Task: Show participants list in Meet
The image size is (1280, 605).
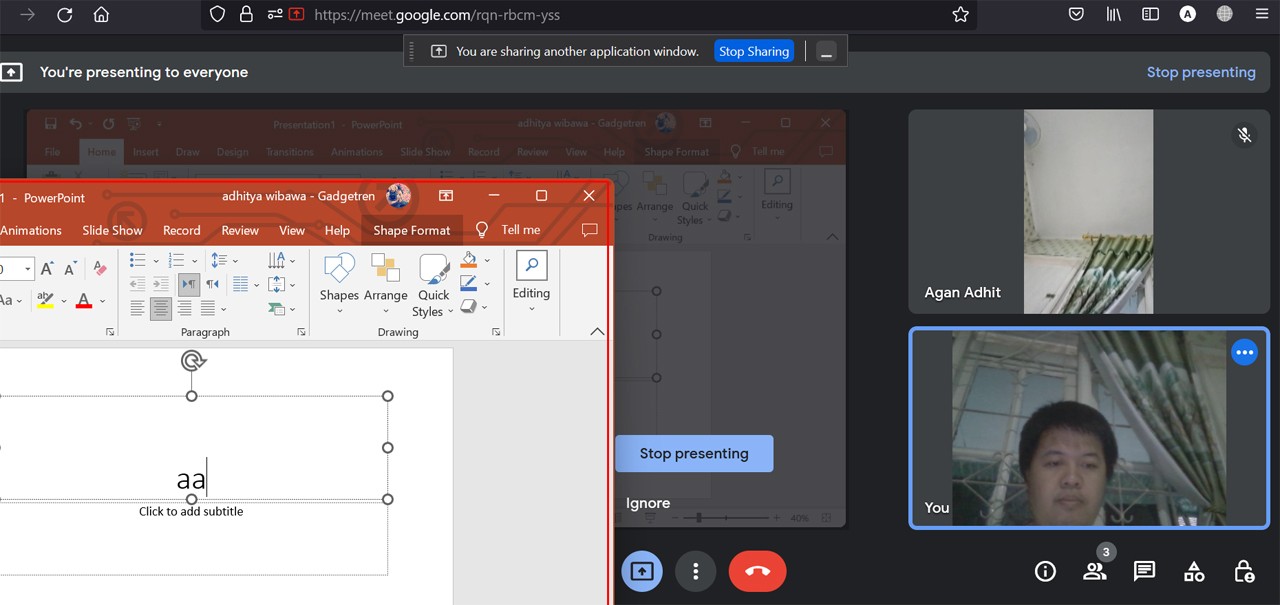Action: click(1094, 571)
